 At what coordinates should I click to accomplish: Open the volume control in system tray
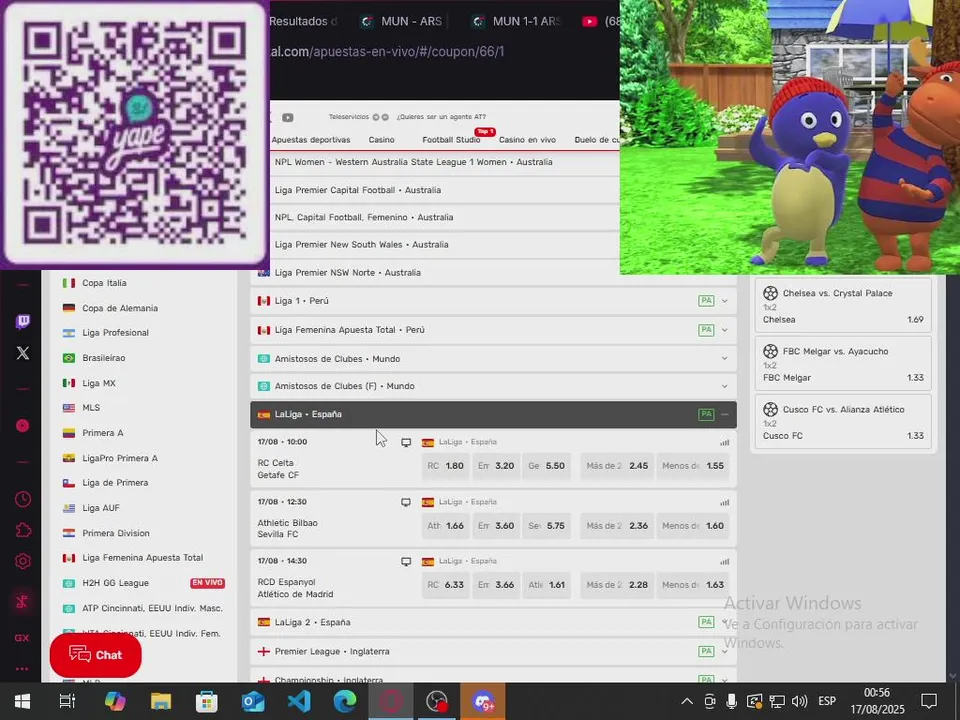(x=799, y=701)
